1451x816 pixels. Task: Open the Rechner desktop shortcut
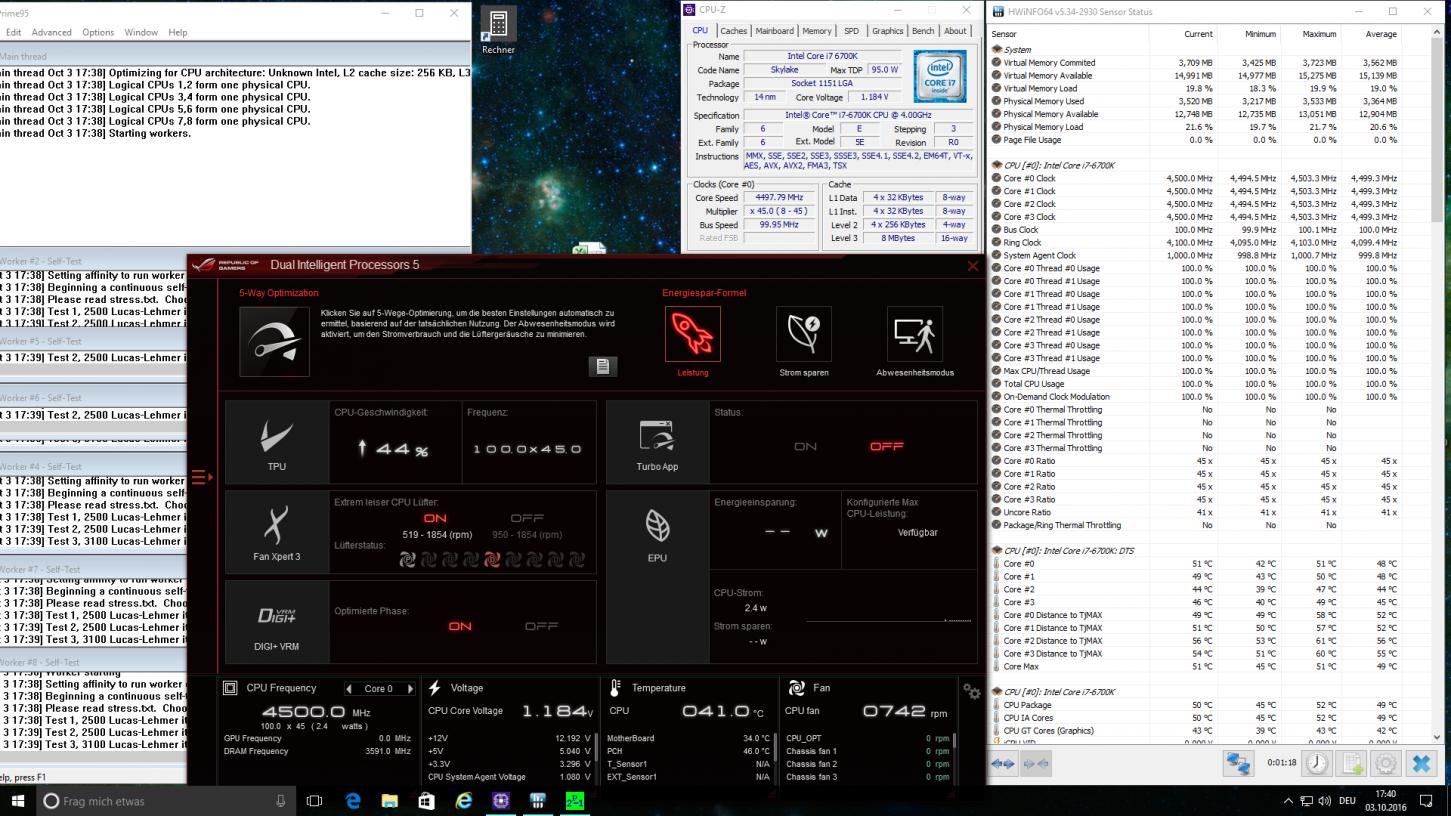[x=498, y=31]
